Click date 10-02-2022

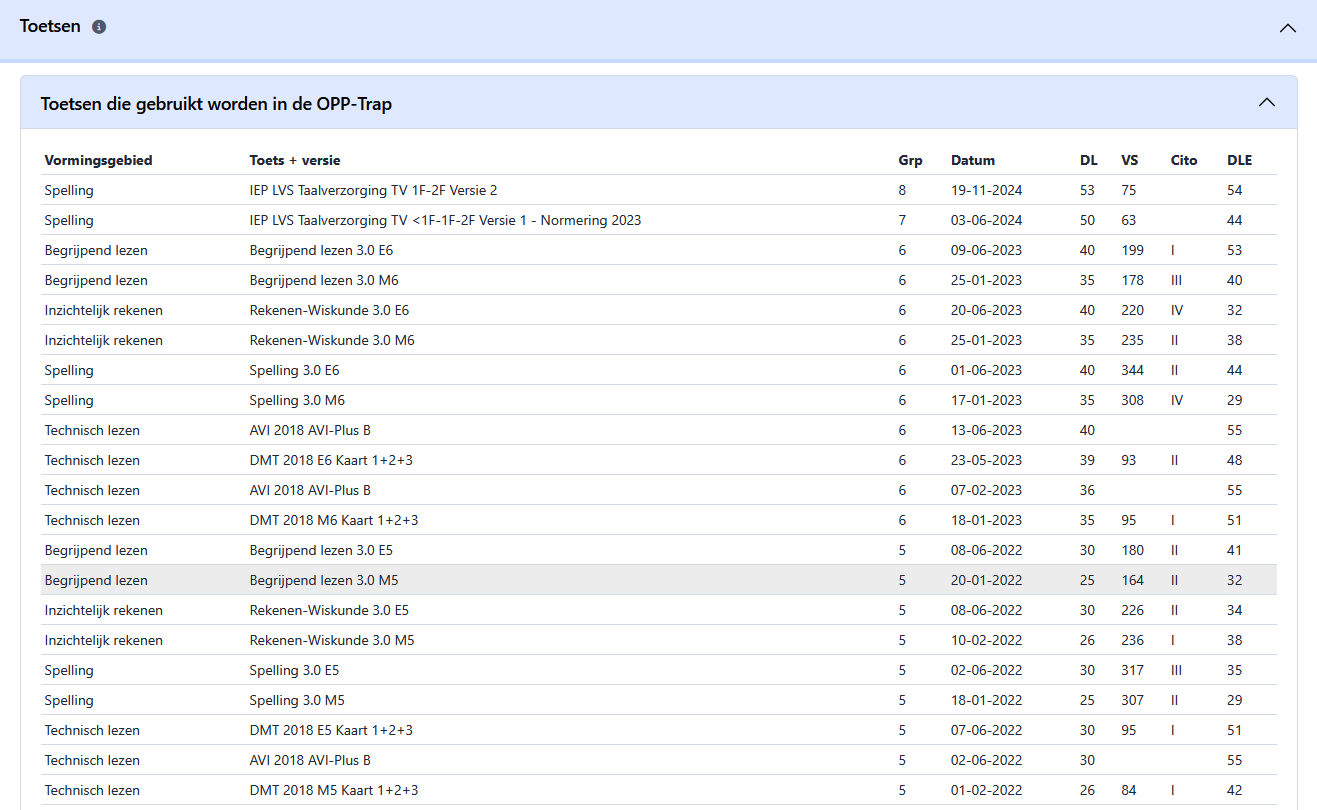pos(986,640)
